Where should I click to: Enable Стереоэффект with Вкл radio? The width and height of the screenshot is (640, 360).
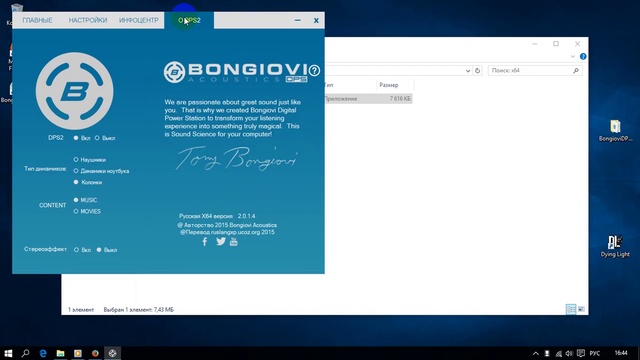click(x=76, y=250)
